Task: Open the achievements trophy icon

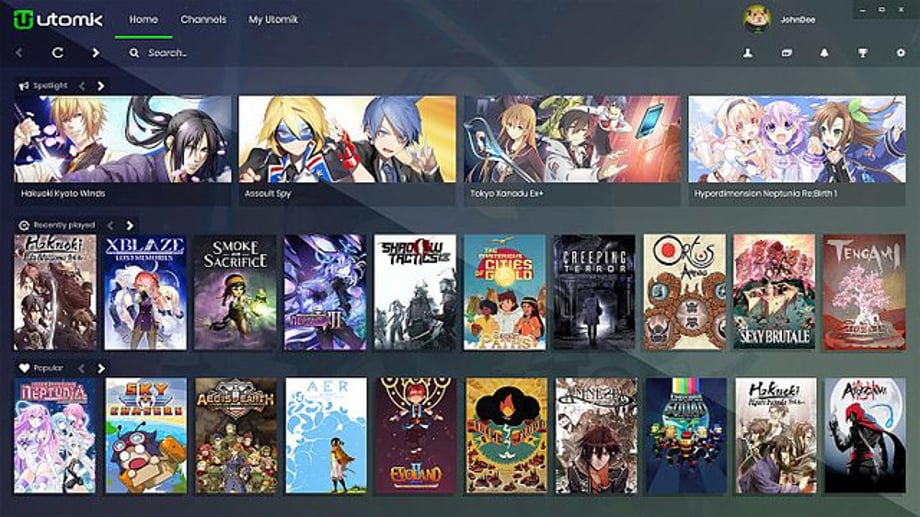Action: [x=862, y=53]
